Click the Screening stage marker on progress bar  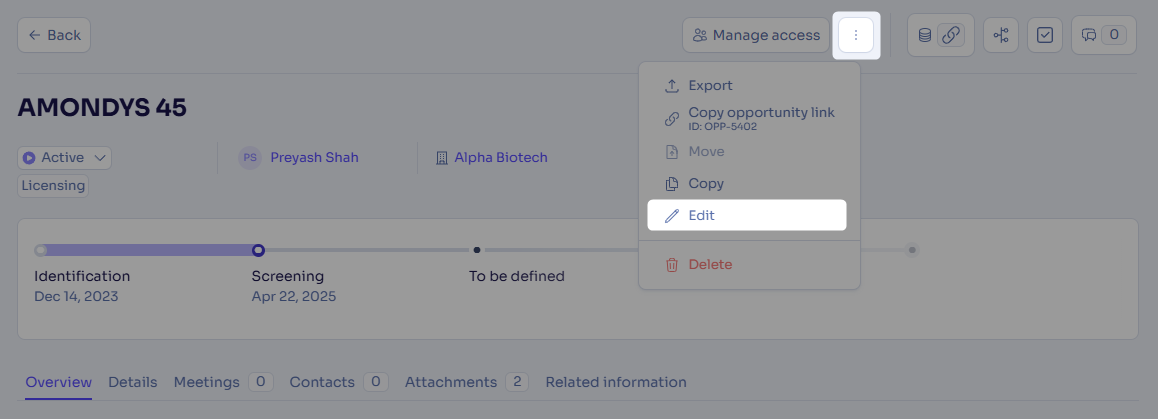258,251
